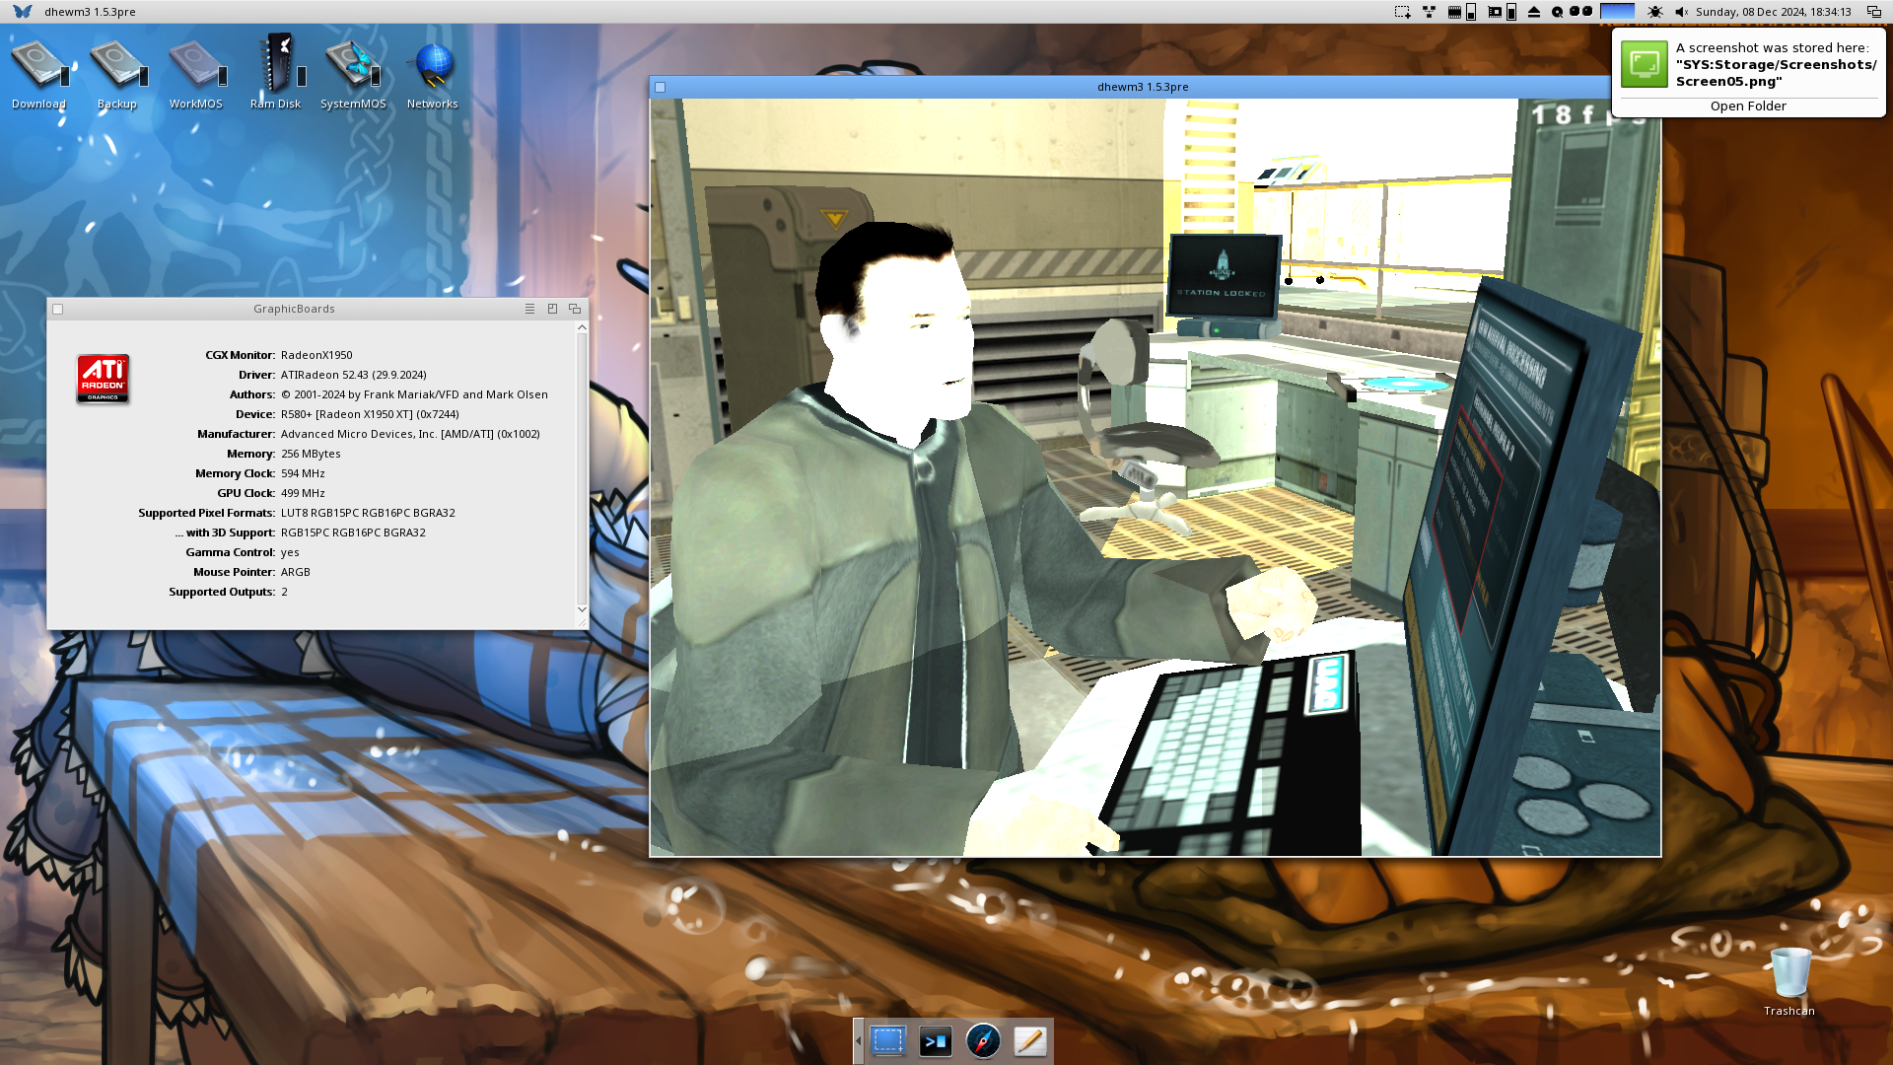Click GraphicBoards scrollbar up arrow

582,328
